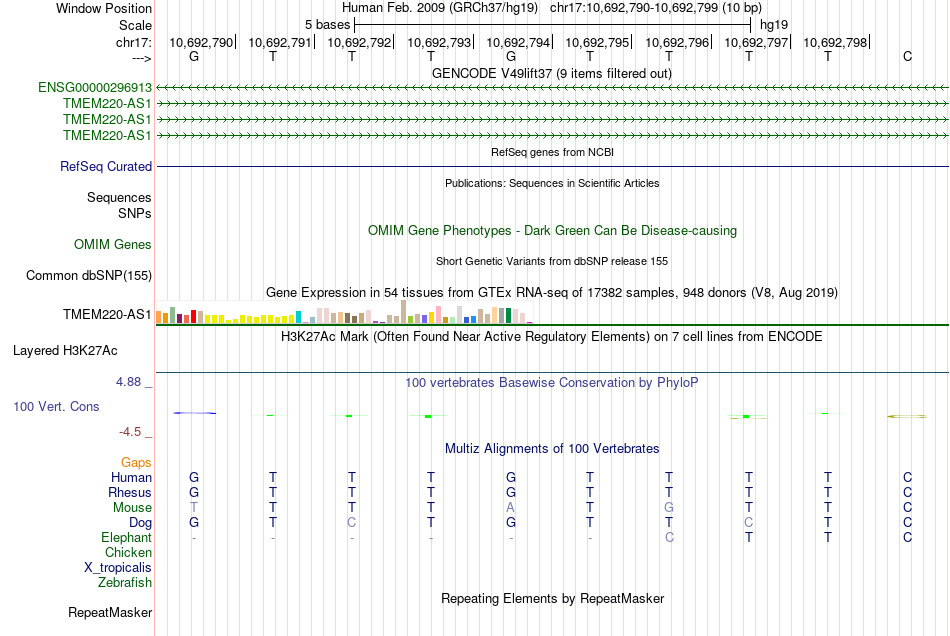Click the Sequences track label

[x=119, y=197]
